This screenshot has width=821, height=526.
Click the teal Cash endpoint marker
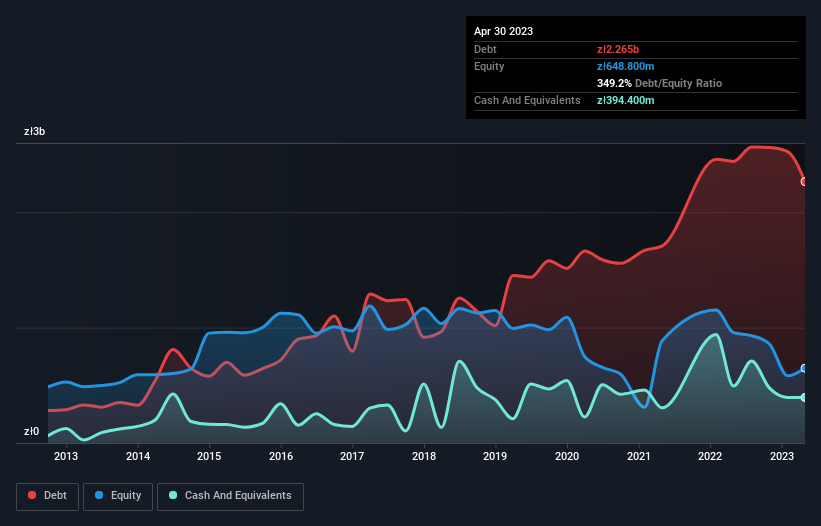pyautogui.click(x=804, y=398)
